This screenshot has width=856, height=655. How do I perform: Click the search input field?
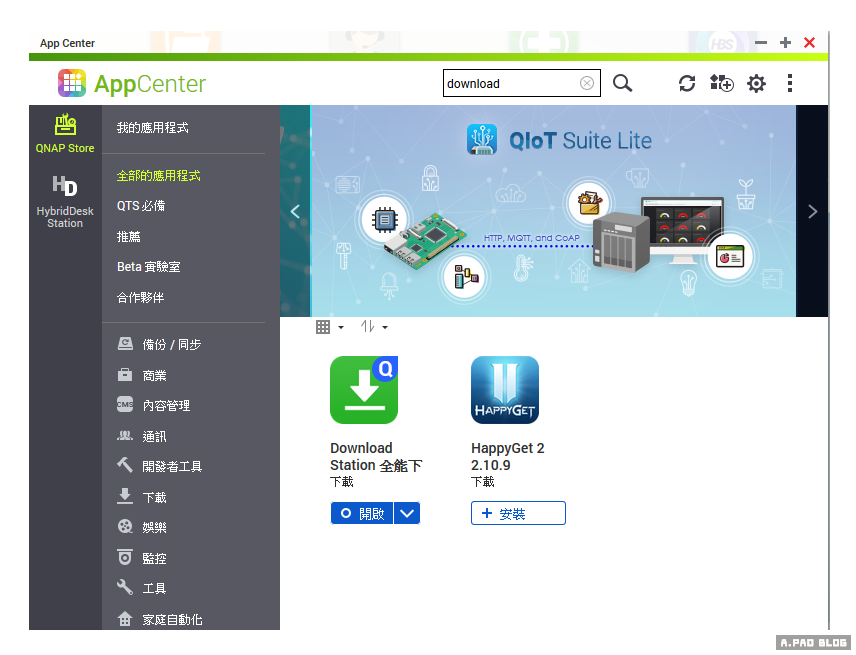[510, 84]
